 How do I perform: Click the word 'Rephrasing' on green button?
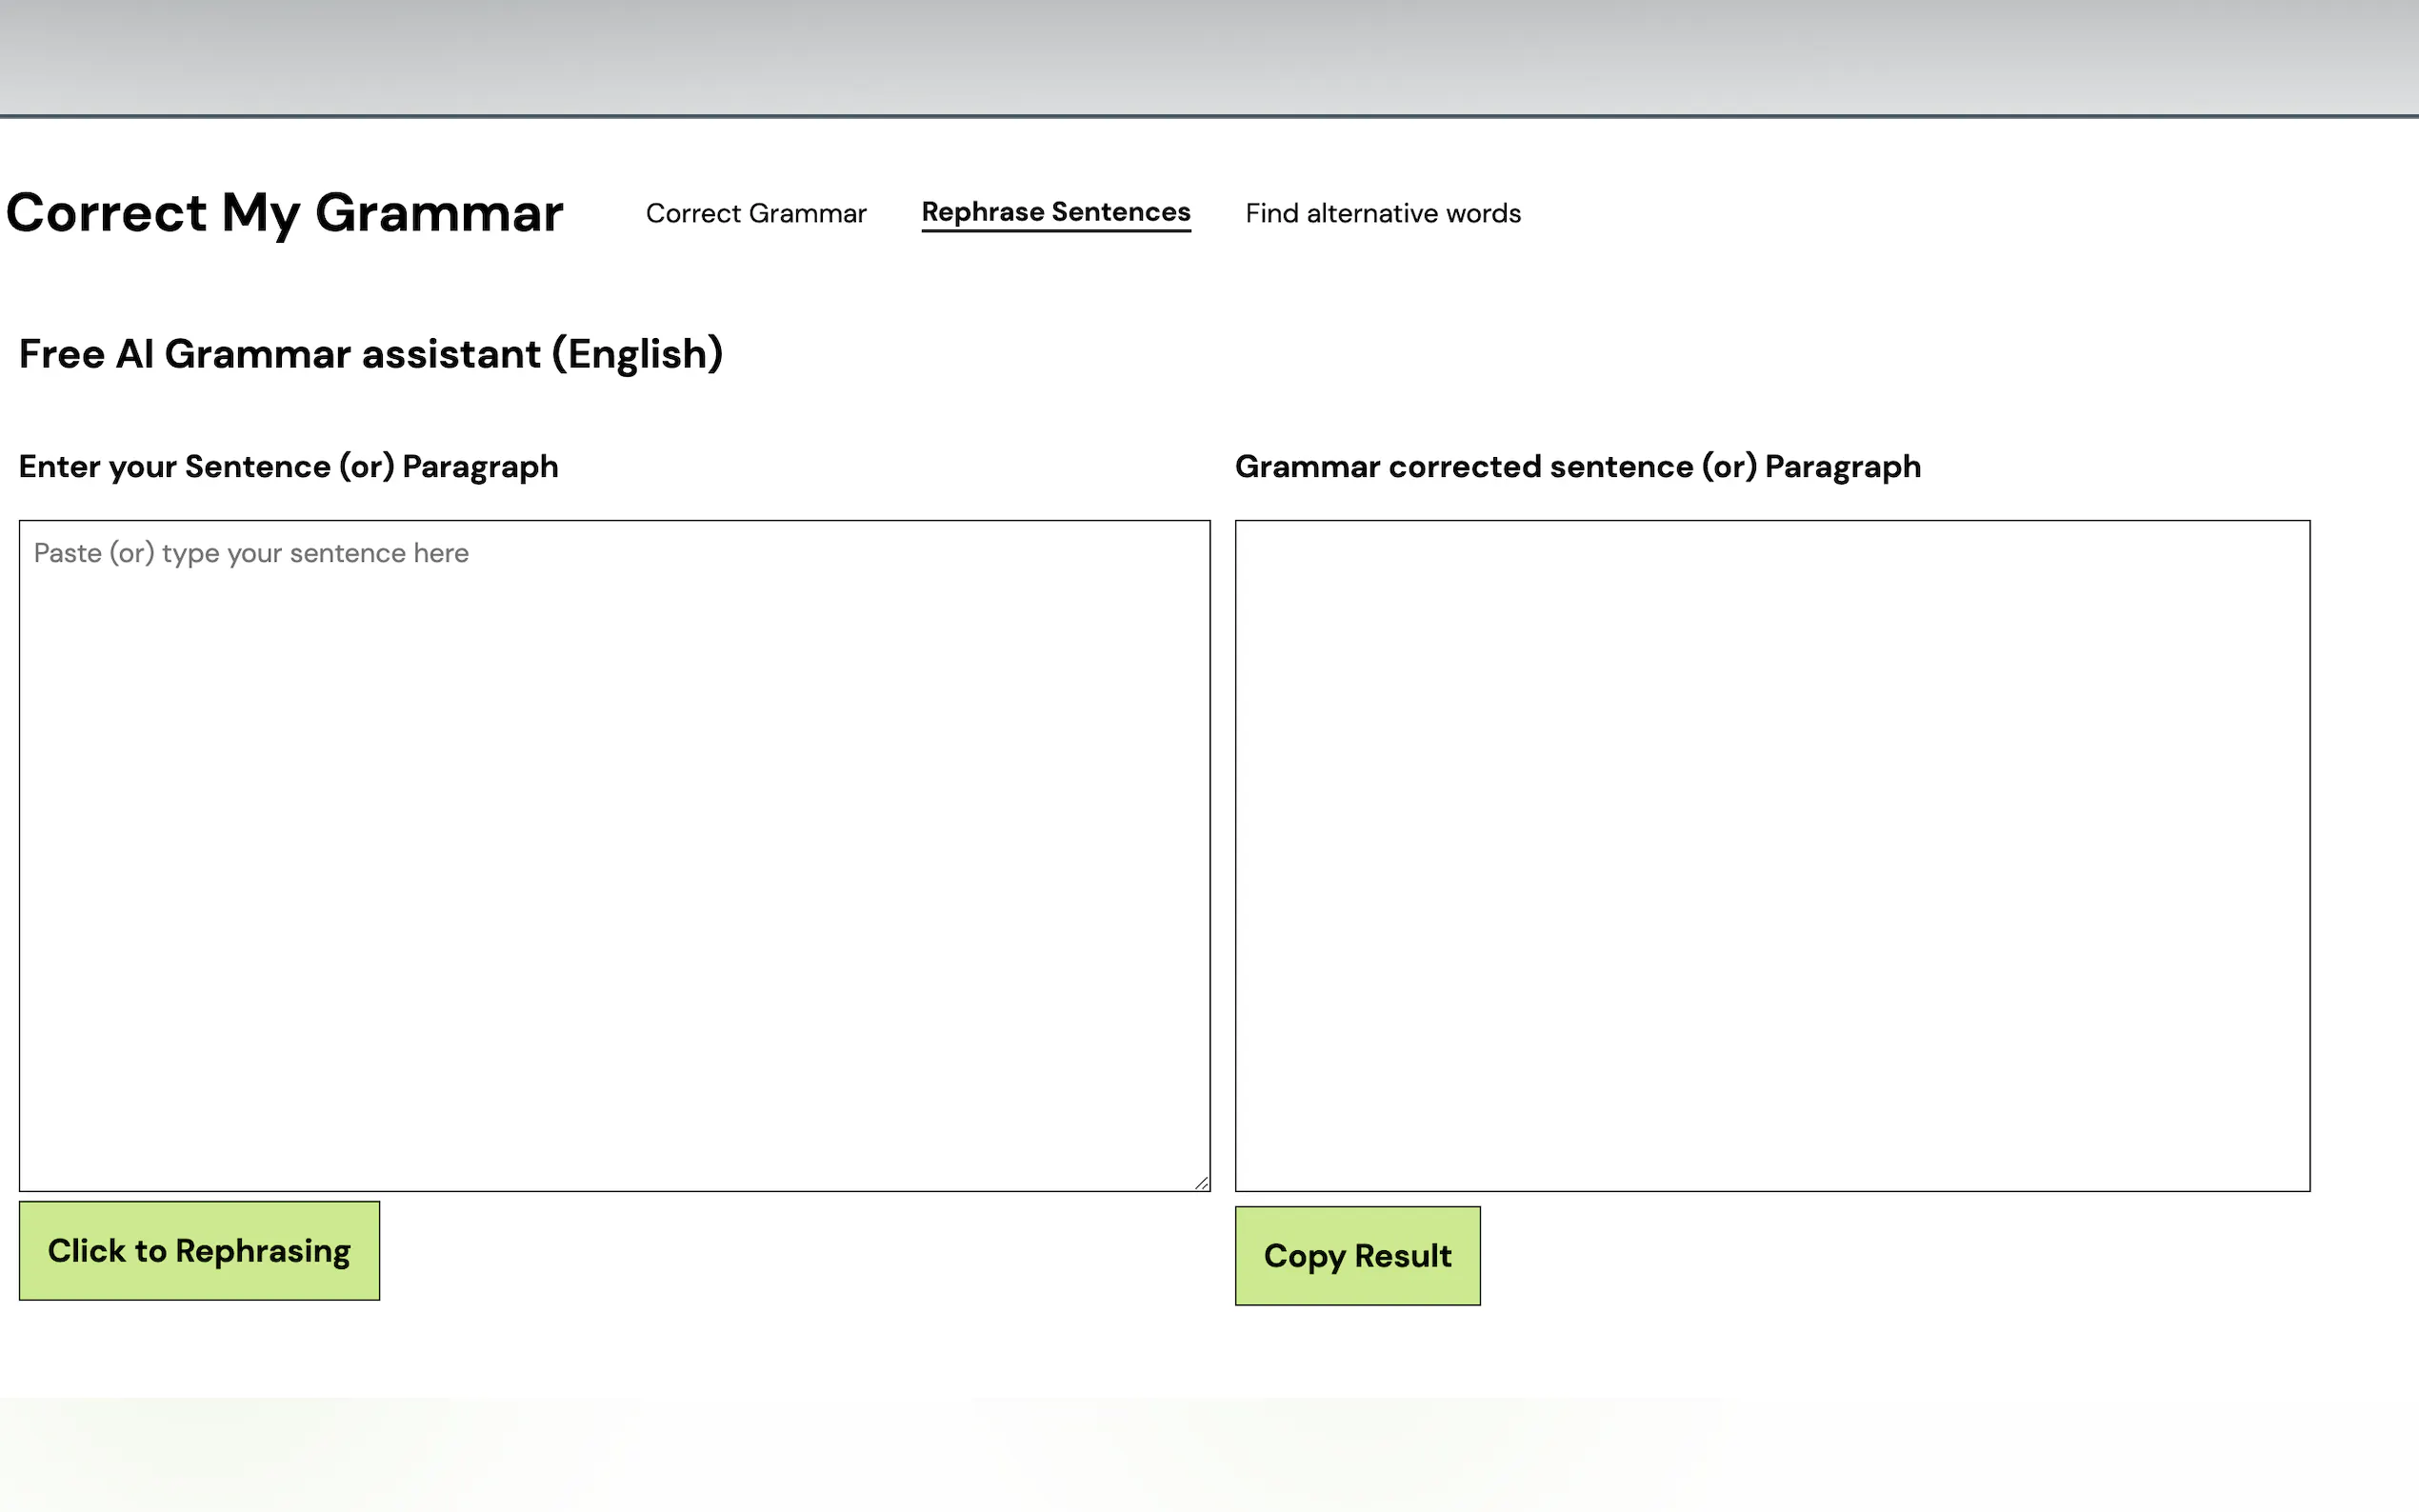coord(263,1251)
